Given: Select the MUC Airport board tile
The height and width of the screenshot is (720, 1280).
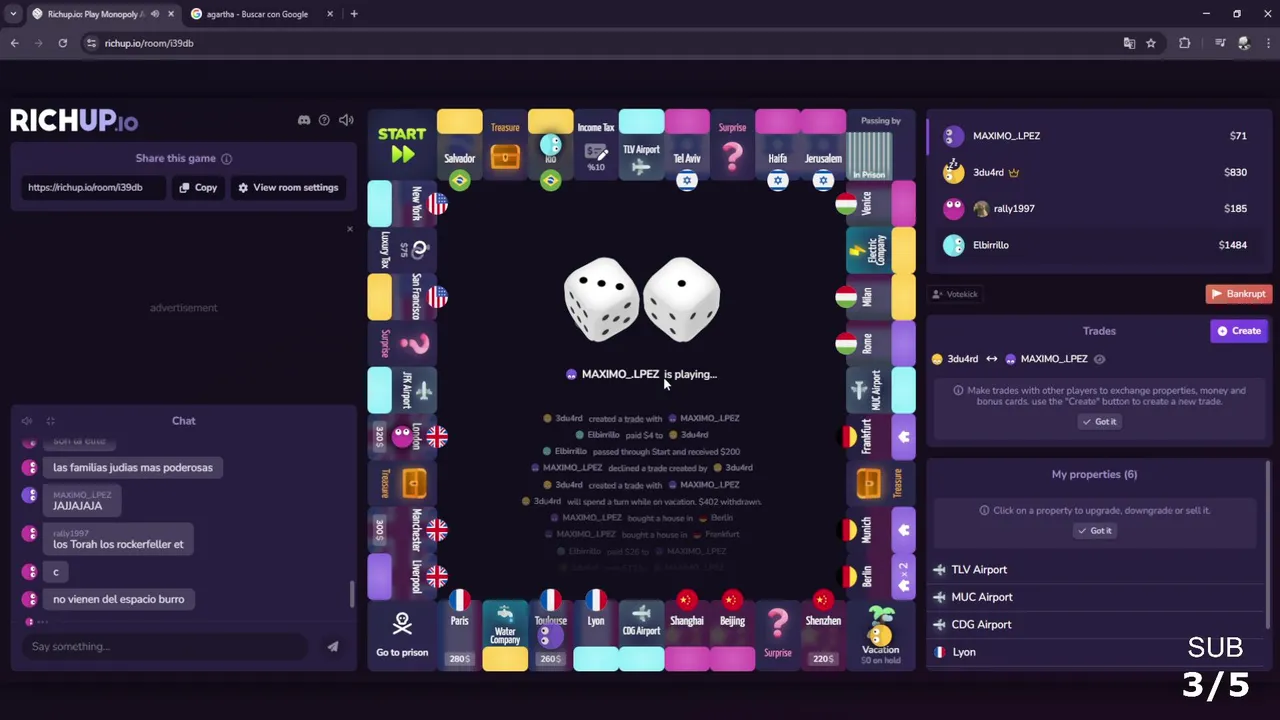Looking at the screenshot, I should tap(881, 390).
